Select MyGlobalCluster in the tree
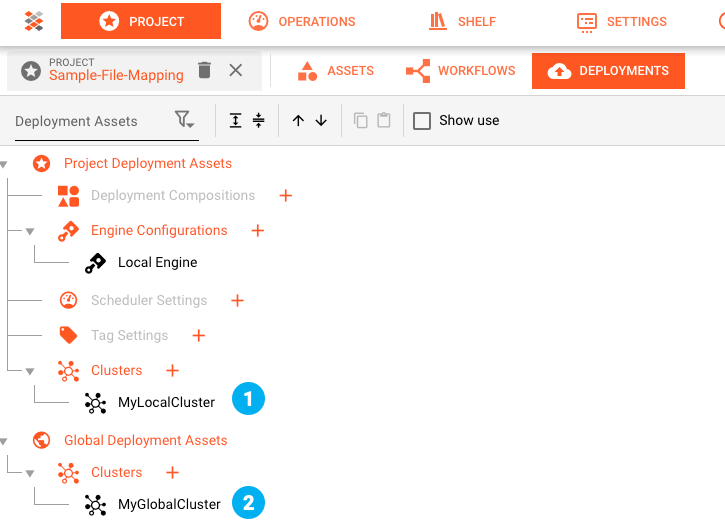This screenshot has width=725, height=530. 168,504
